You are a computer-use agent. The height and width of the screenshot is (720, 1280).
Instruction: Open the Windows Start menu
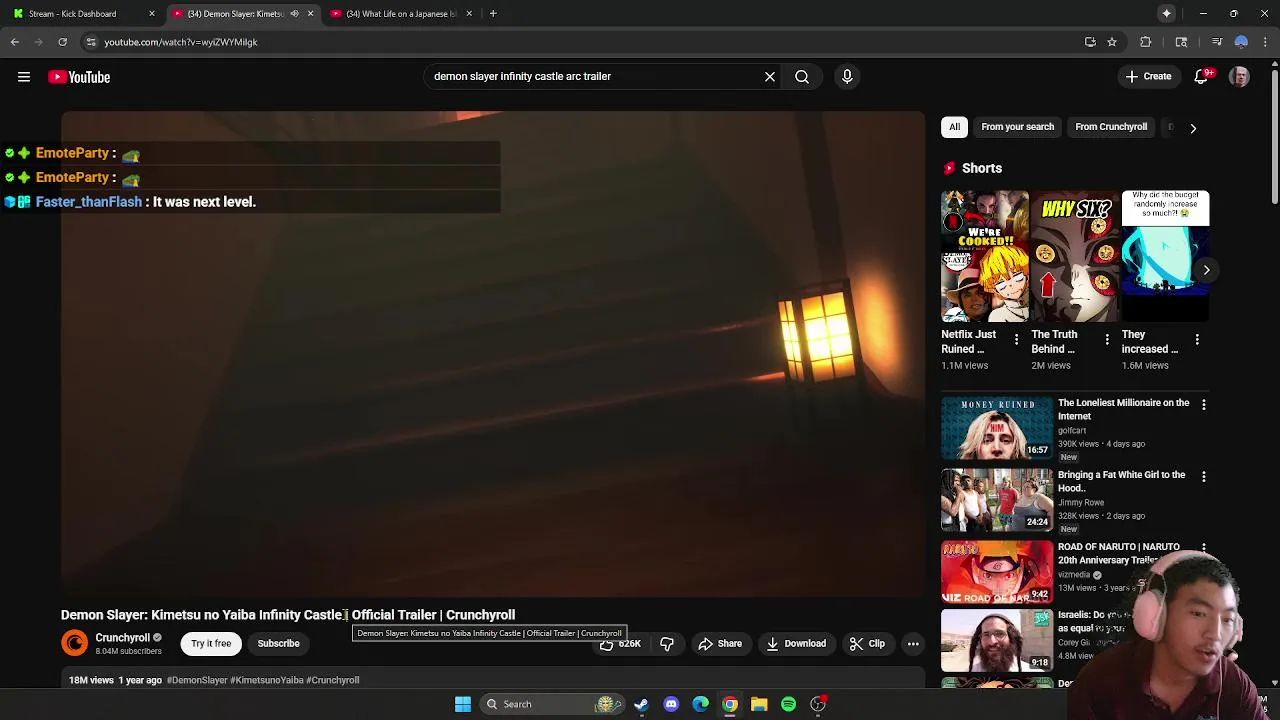click(463, 704)
